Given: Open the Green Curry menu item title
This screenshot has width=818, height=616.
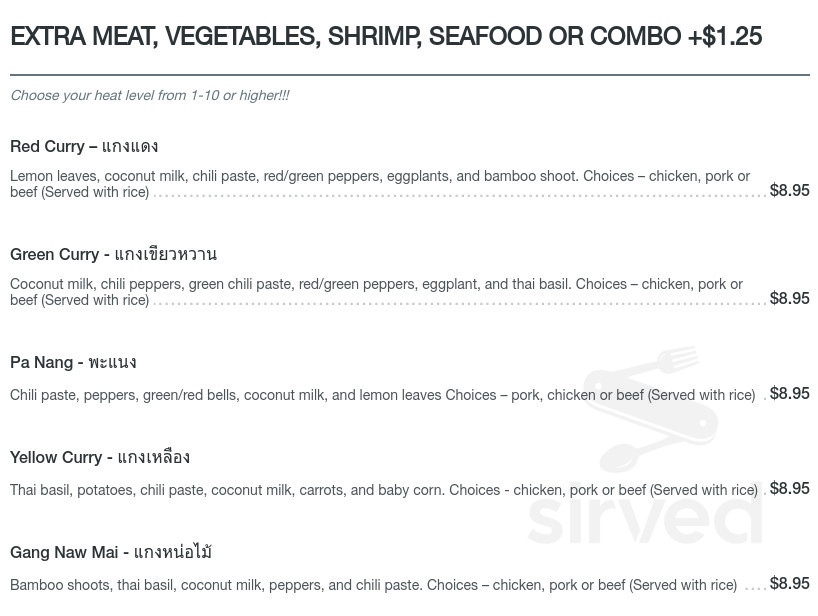Looking at the screenshot, I should 113,255.
